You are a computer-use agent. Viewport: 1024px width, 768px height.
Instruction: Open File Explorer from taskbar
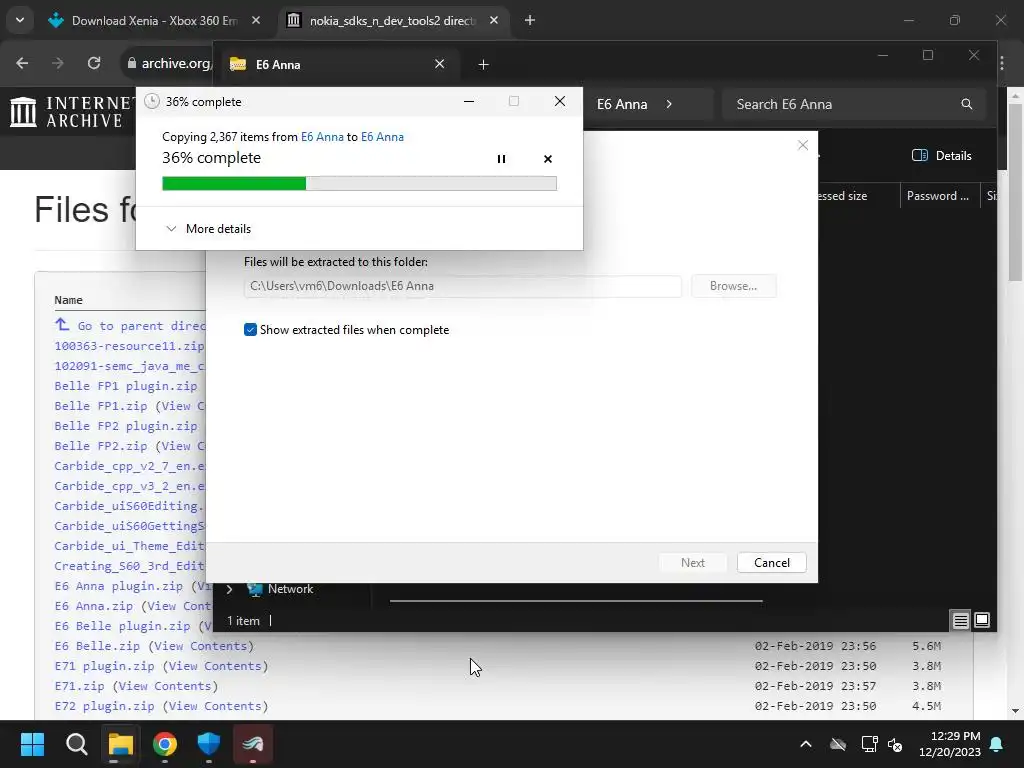pyautogui.click(x=121, y=744)
